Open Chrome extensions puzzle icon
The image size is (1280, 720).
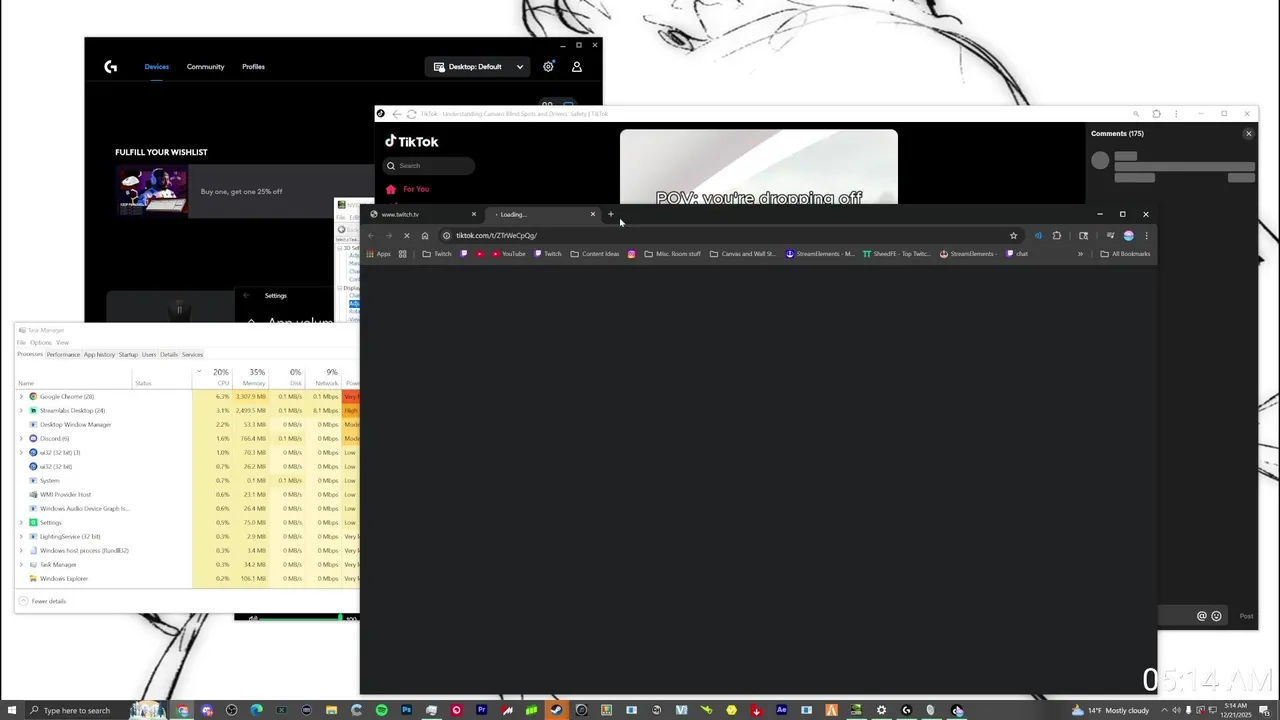tap(1057, 235)
